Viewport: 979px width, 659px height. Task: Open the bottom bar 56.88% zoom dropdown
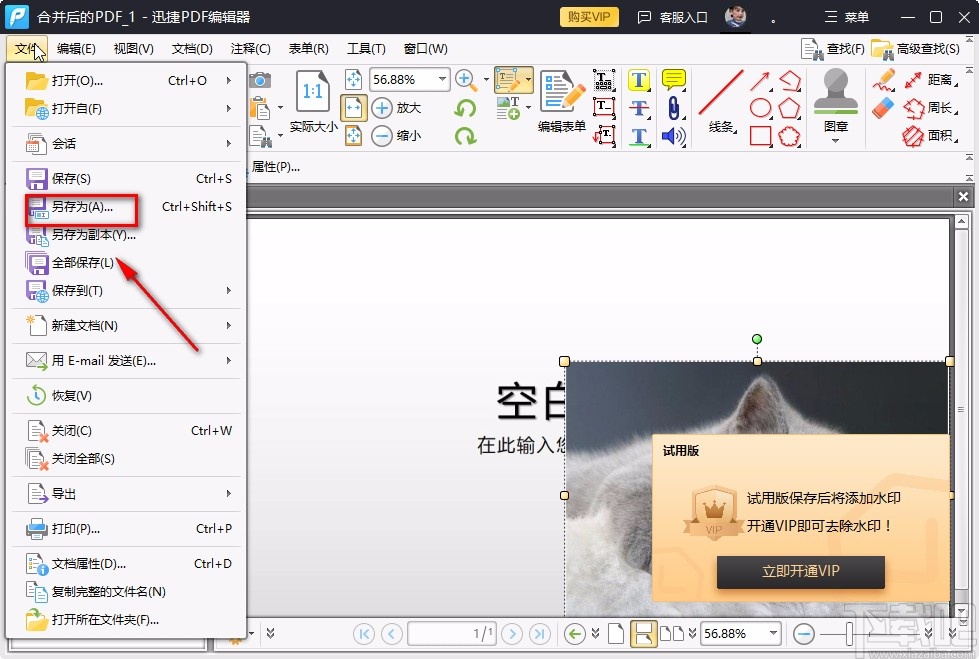tap(774, 633)
